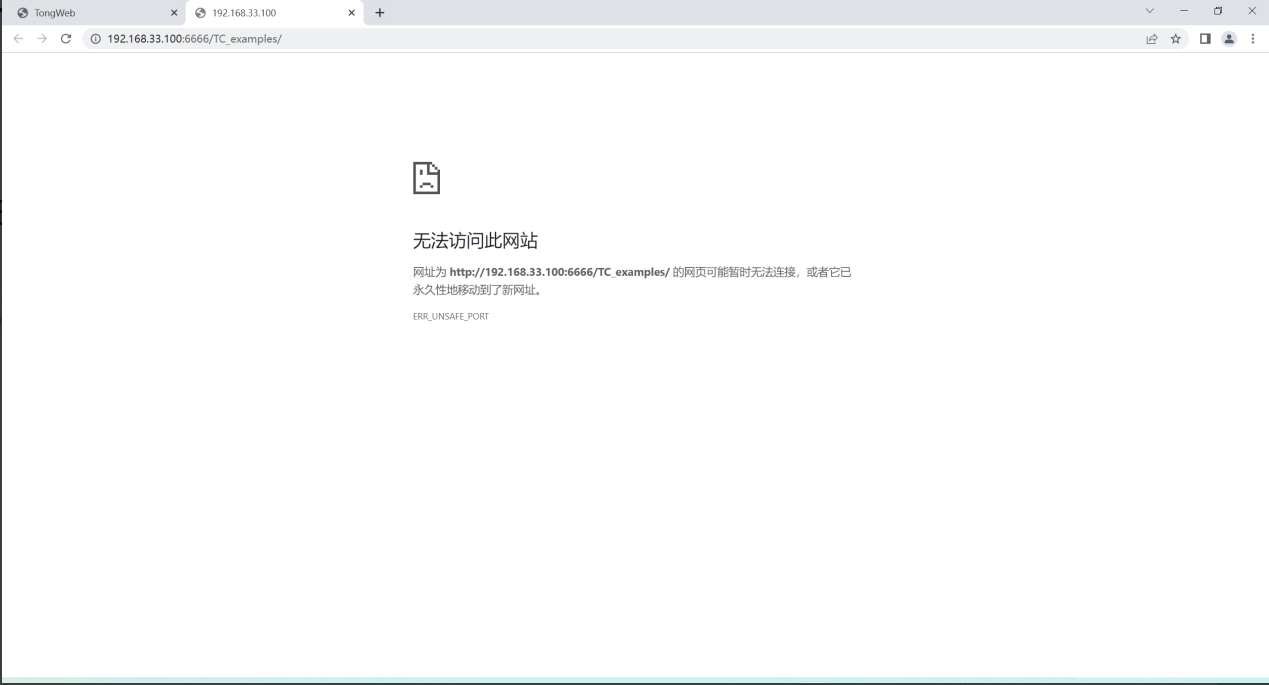Image resolution: width=1269 pixels, height=685 pixels.
Task: Open the side panel icon
Action: click(x=1205, y=39)
